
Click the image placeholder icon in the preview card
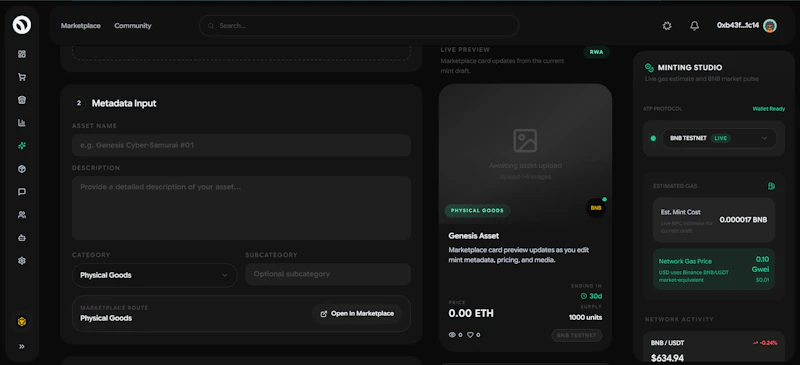(x=525, y=140)
